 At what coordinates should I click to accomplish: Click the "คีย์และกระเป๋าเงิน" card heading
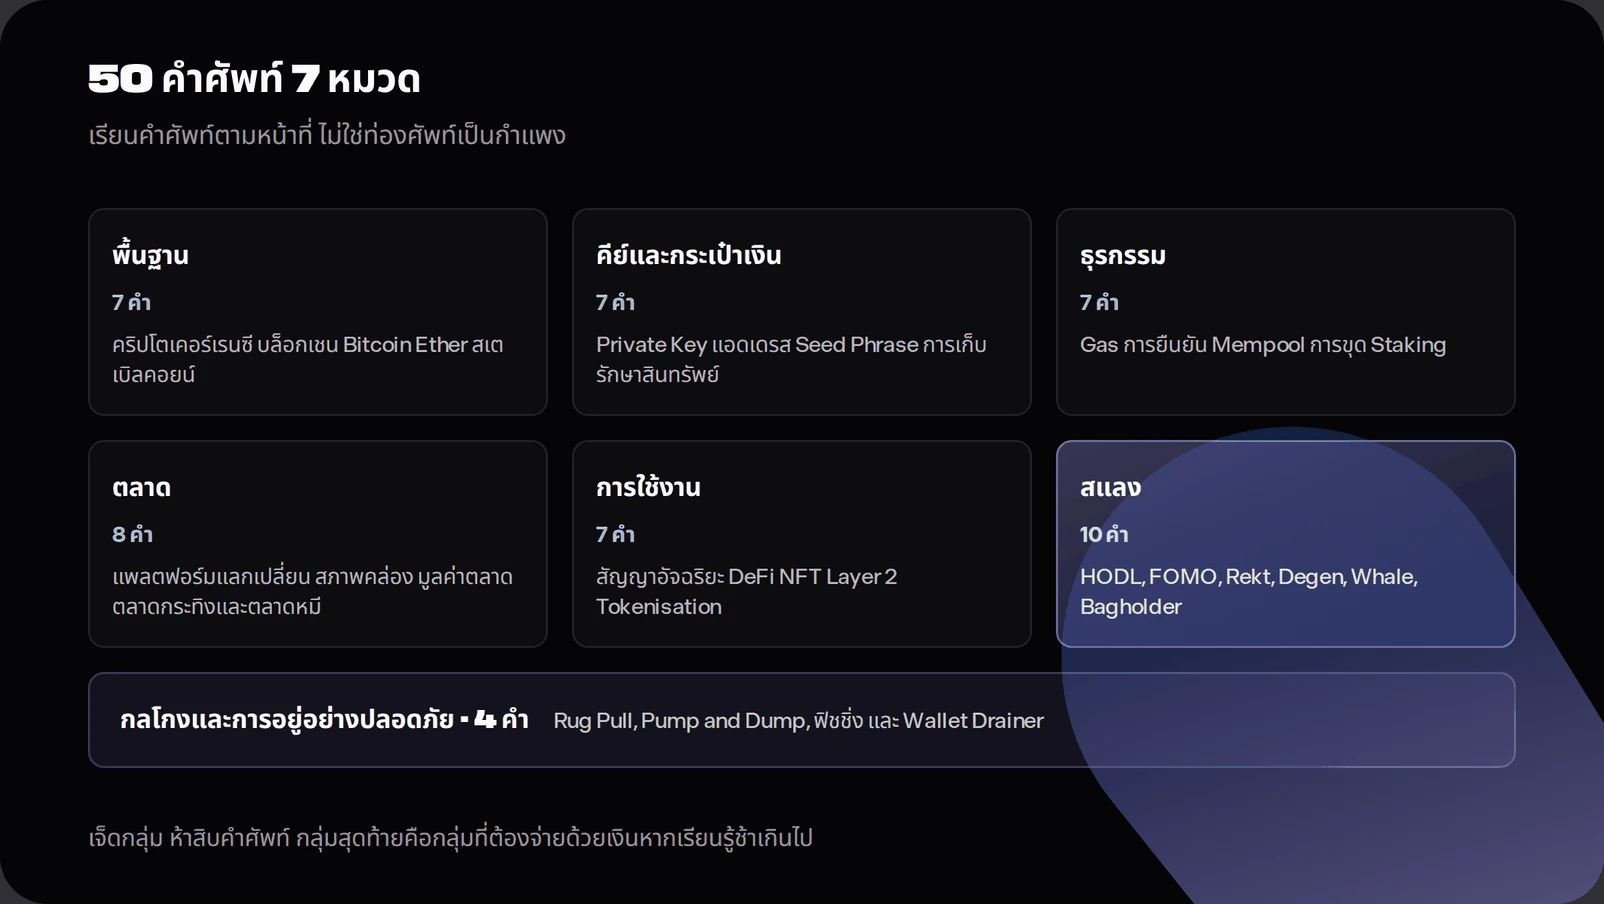[x=688, y=255]
